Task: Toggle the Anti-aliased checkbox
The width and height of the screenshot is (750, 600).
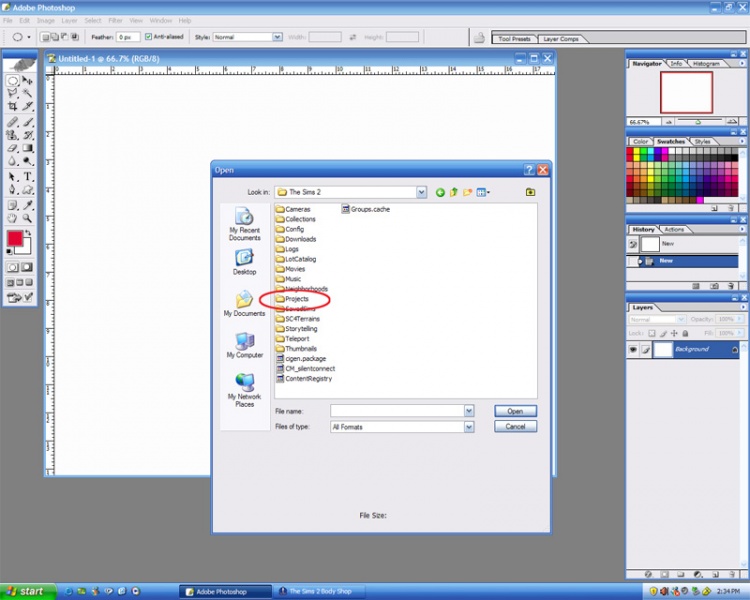Action: tap(148, 37)
